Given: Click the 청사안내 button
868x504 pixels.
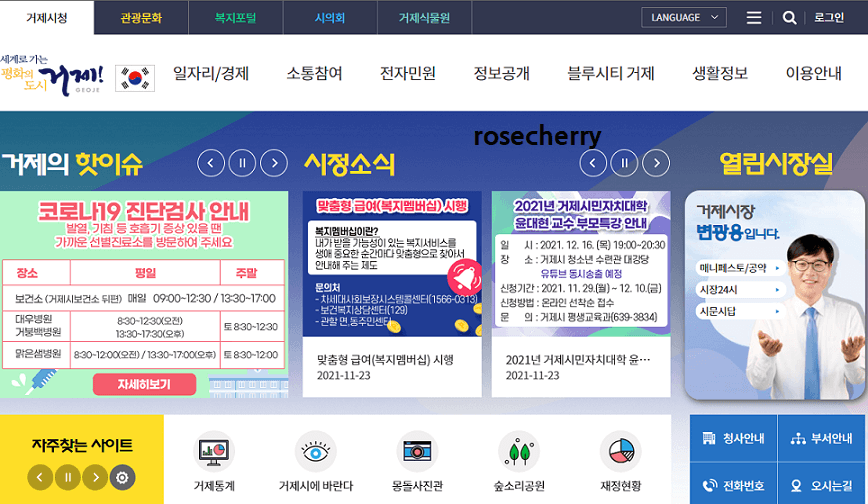Looking at the screenshot, I should [733, 438].
